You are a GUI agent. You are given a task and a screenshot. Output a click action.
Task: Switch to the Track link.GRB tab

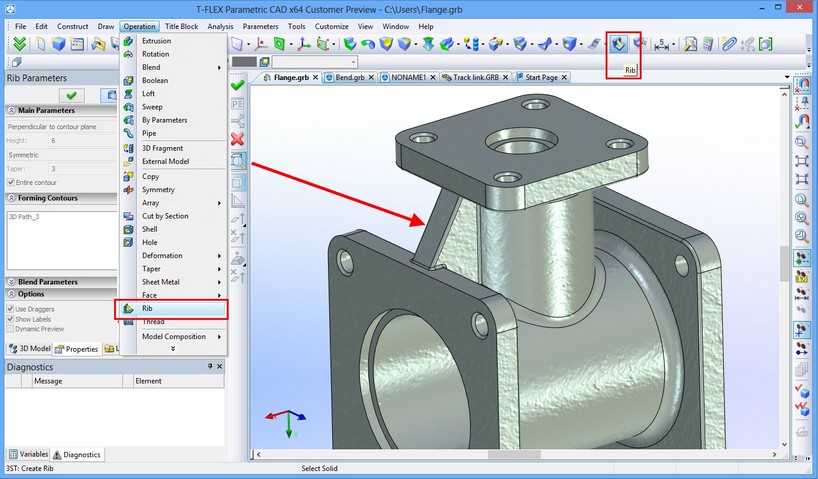(x=474, y=77)
